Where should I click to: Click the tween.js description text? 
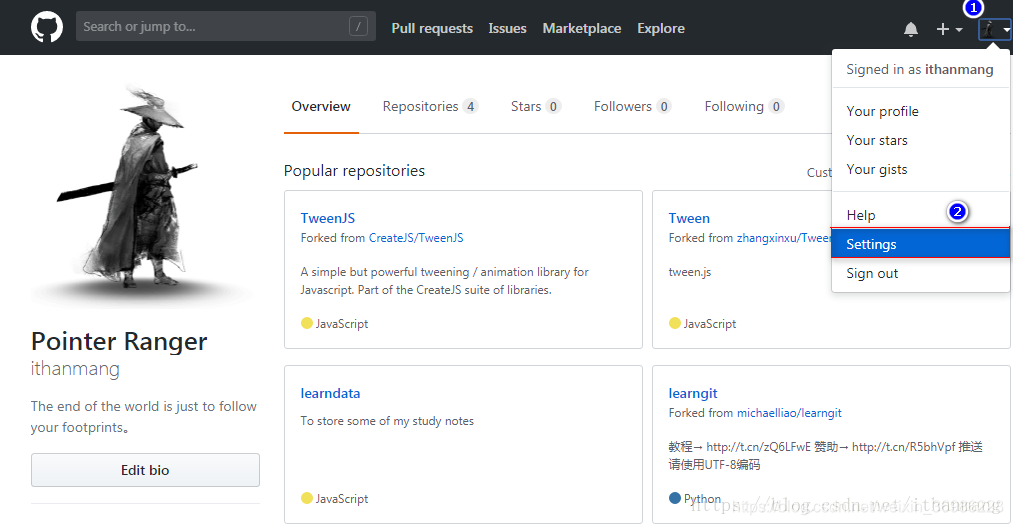[690, 272]
